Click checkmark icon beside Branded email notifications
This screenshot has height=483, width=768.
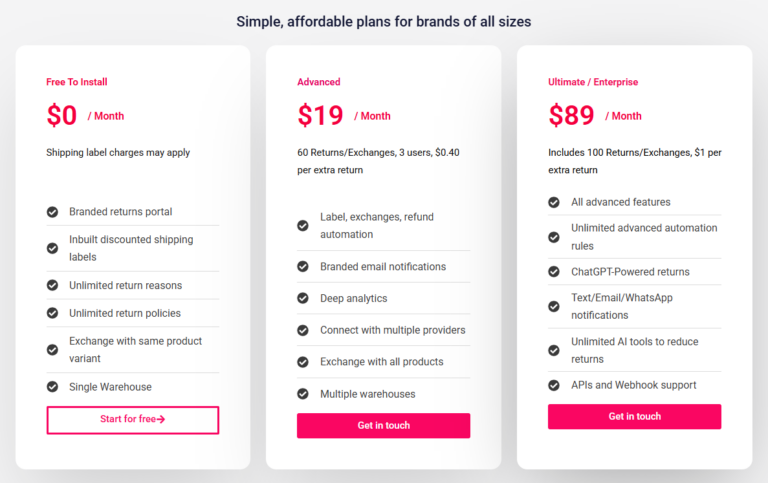click(303, 267)
